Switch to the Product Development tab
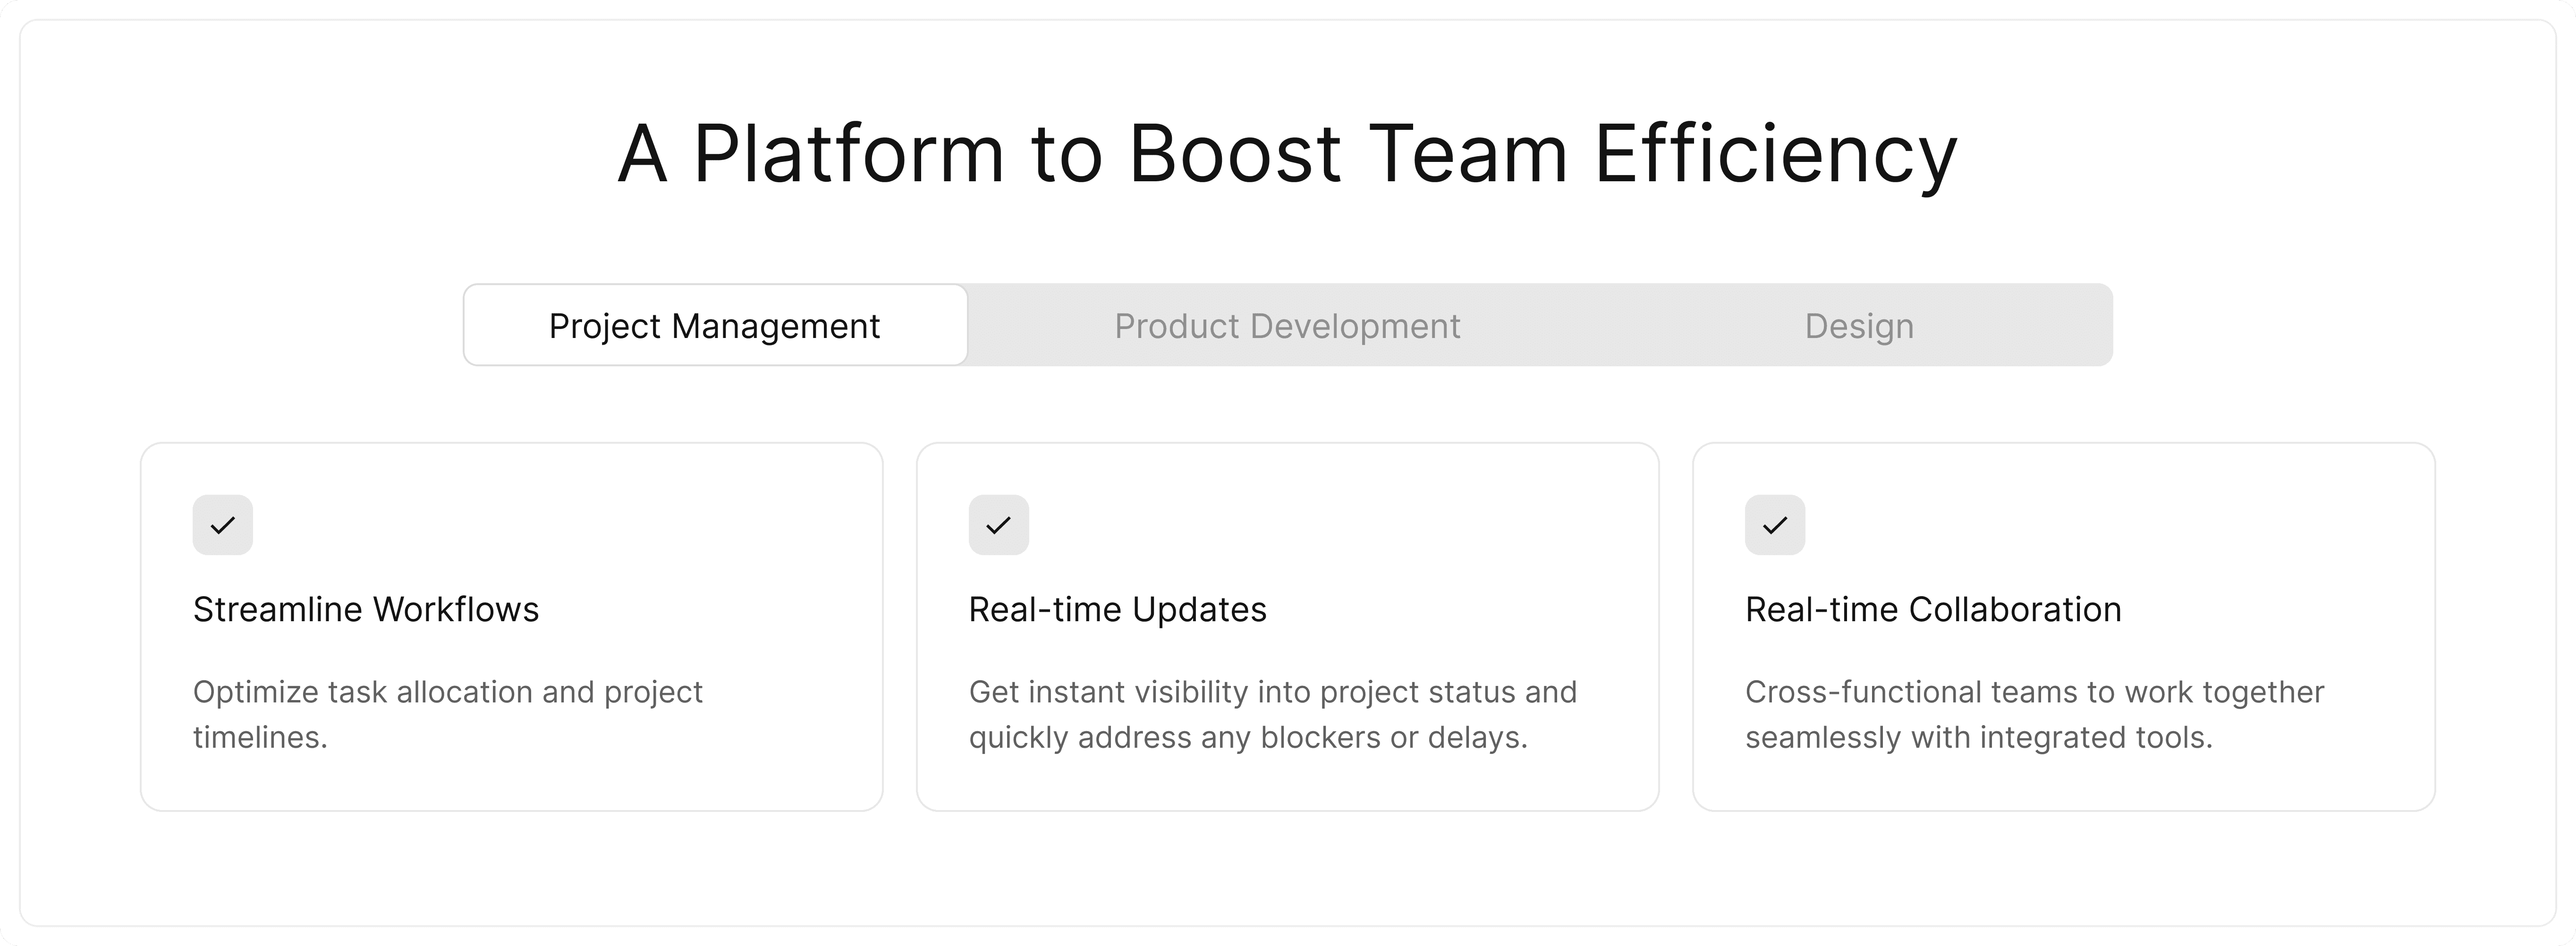This screenshot has width=2576, height=946. pos(1287,326)
